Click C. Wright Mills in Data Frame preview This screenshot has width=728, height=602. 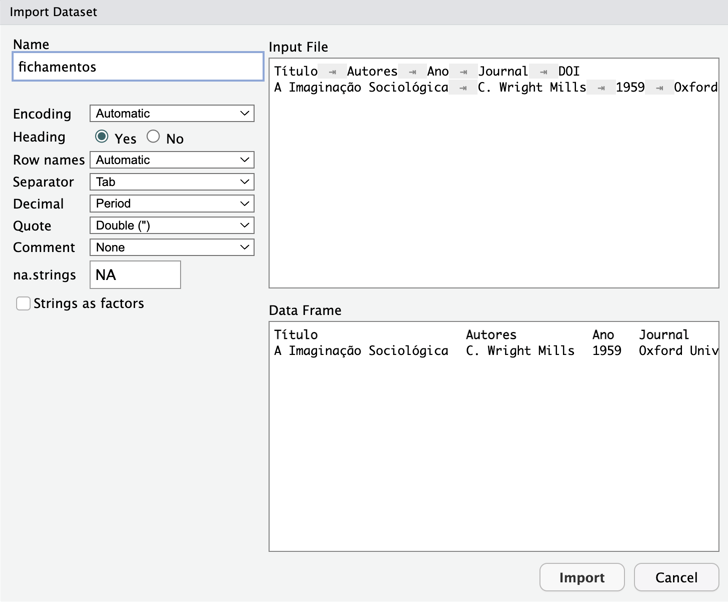click(520, 351)
